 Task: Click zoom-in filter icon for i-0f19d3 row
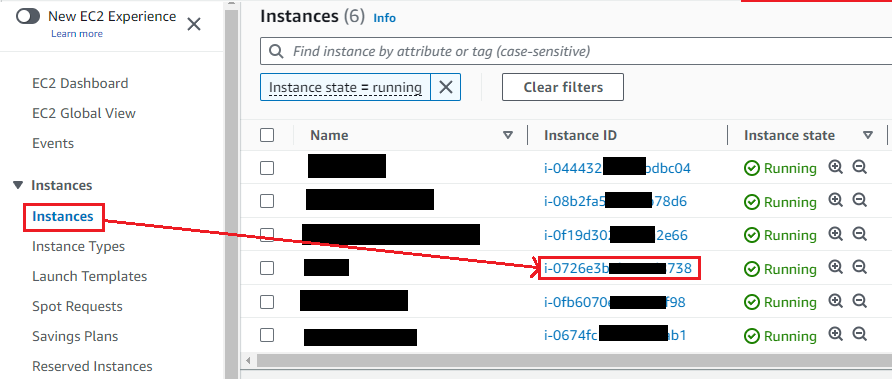pyautogui.click(x=835, y=234)
